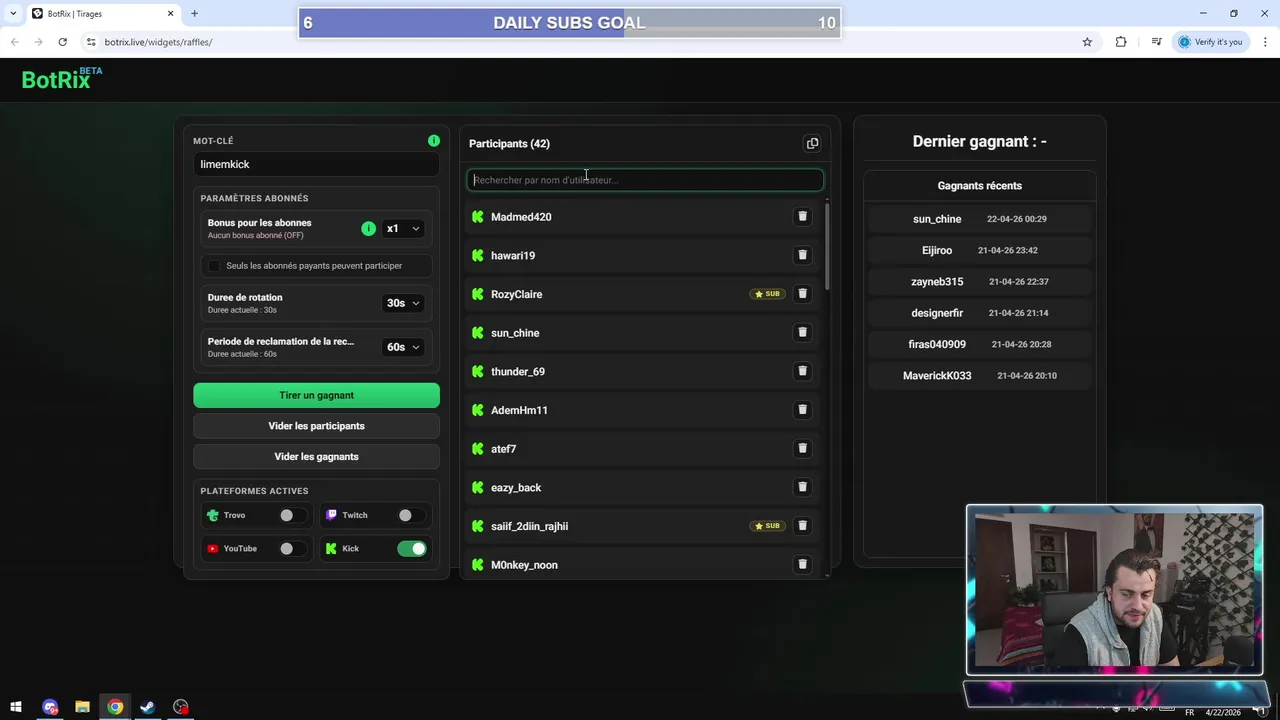1280x720 pixels.
Task: Click Chrome icon in taskbar
Action: click(x=115, y=707)
